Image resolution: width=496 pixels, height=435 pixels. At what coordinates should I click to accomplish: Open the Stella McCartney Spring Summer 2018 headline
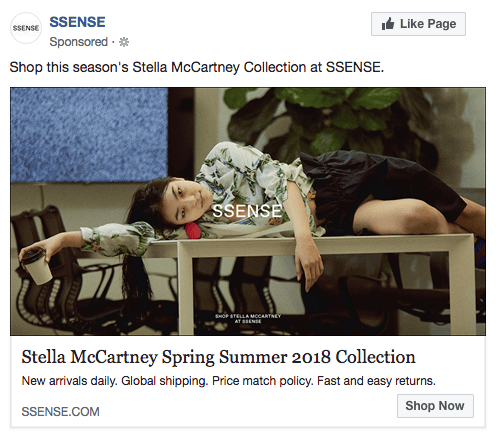(x=218, y=357)
